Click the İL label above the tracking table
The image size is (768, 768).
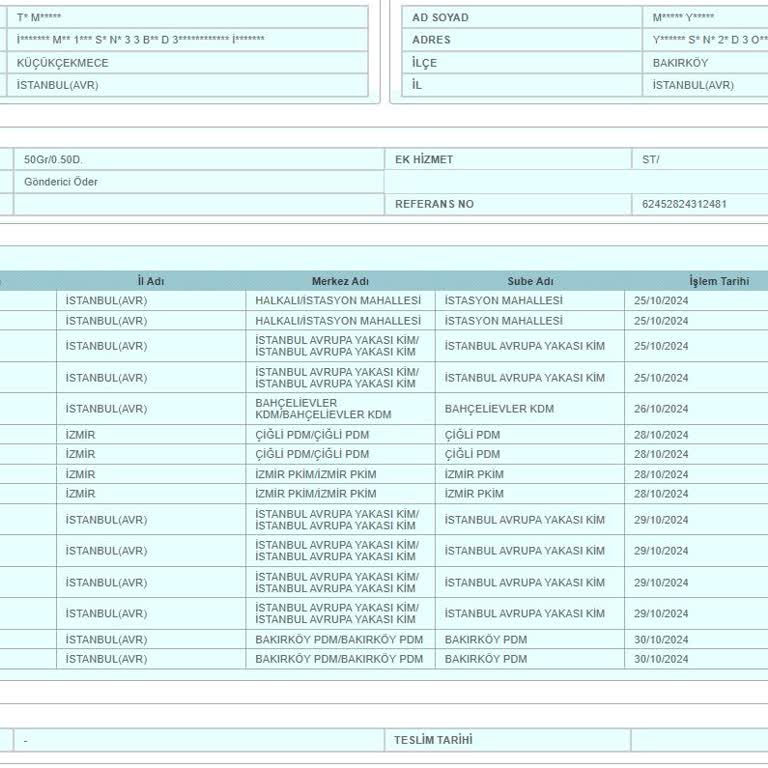click(x=417, y=85)
